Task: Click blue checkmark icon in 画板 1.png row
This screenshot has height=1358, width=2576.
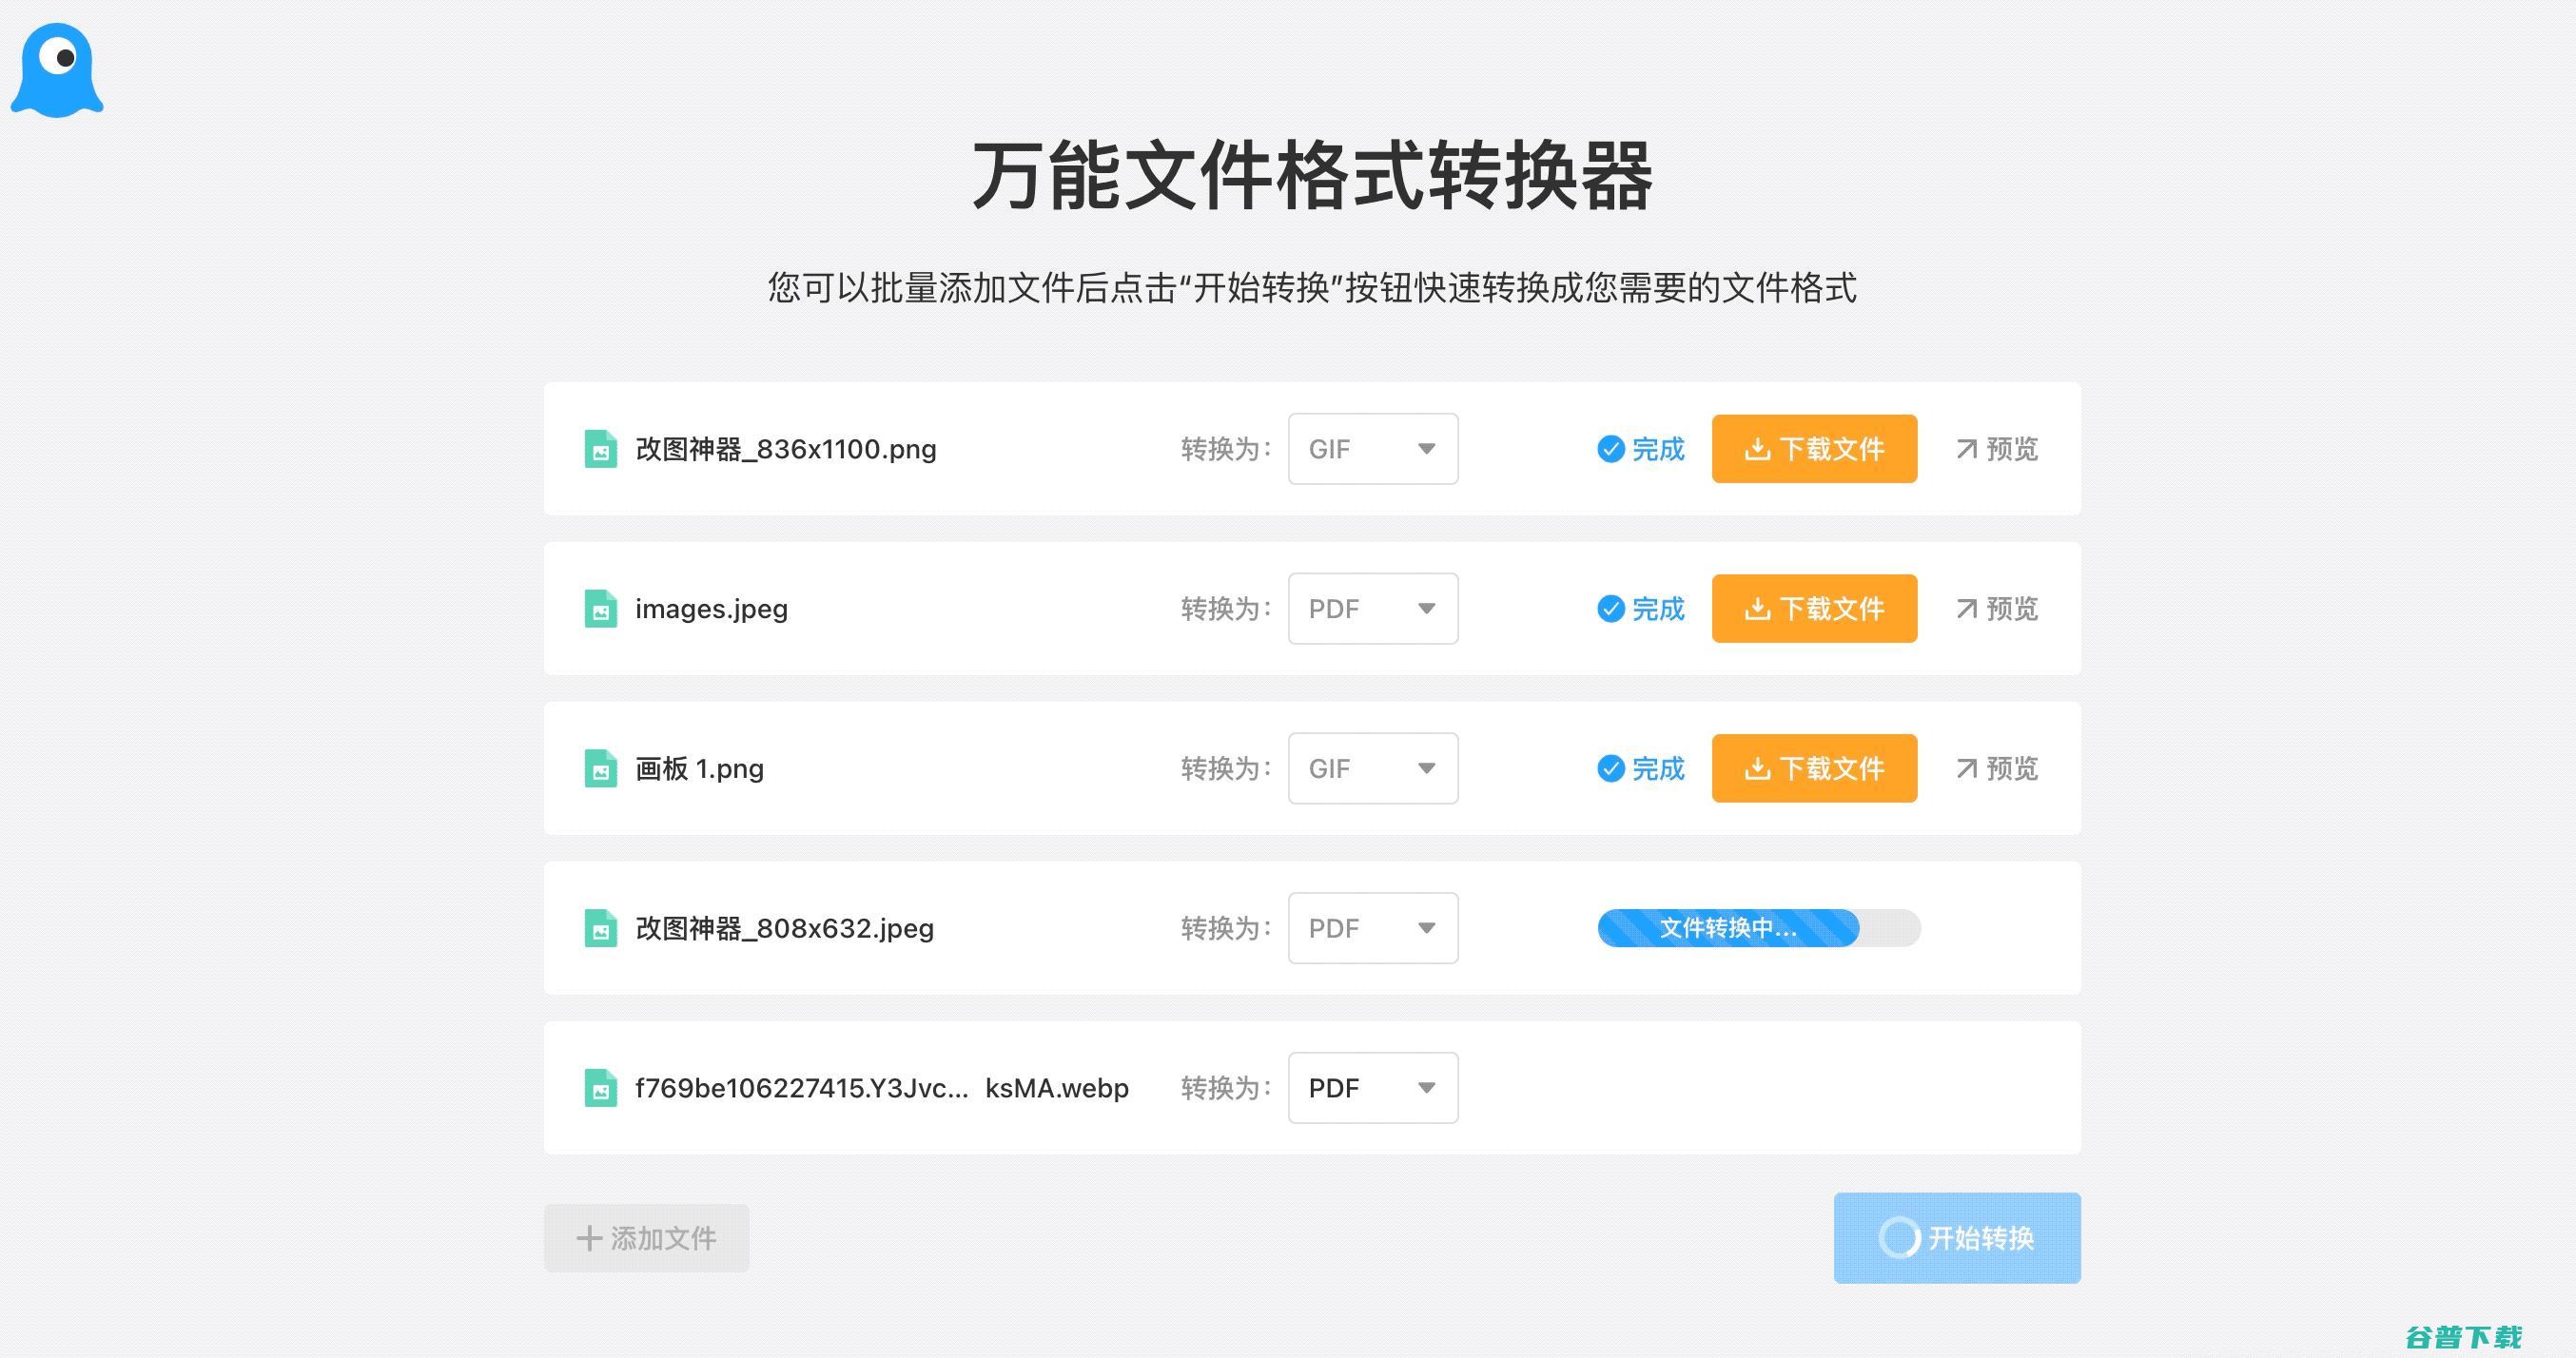Action: coord(1610,768)
